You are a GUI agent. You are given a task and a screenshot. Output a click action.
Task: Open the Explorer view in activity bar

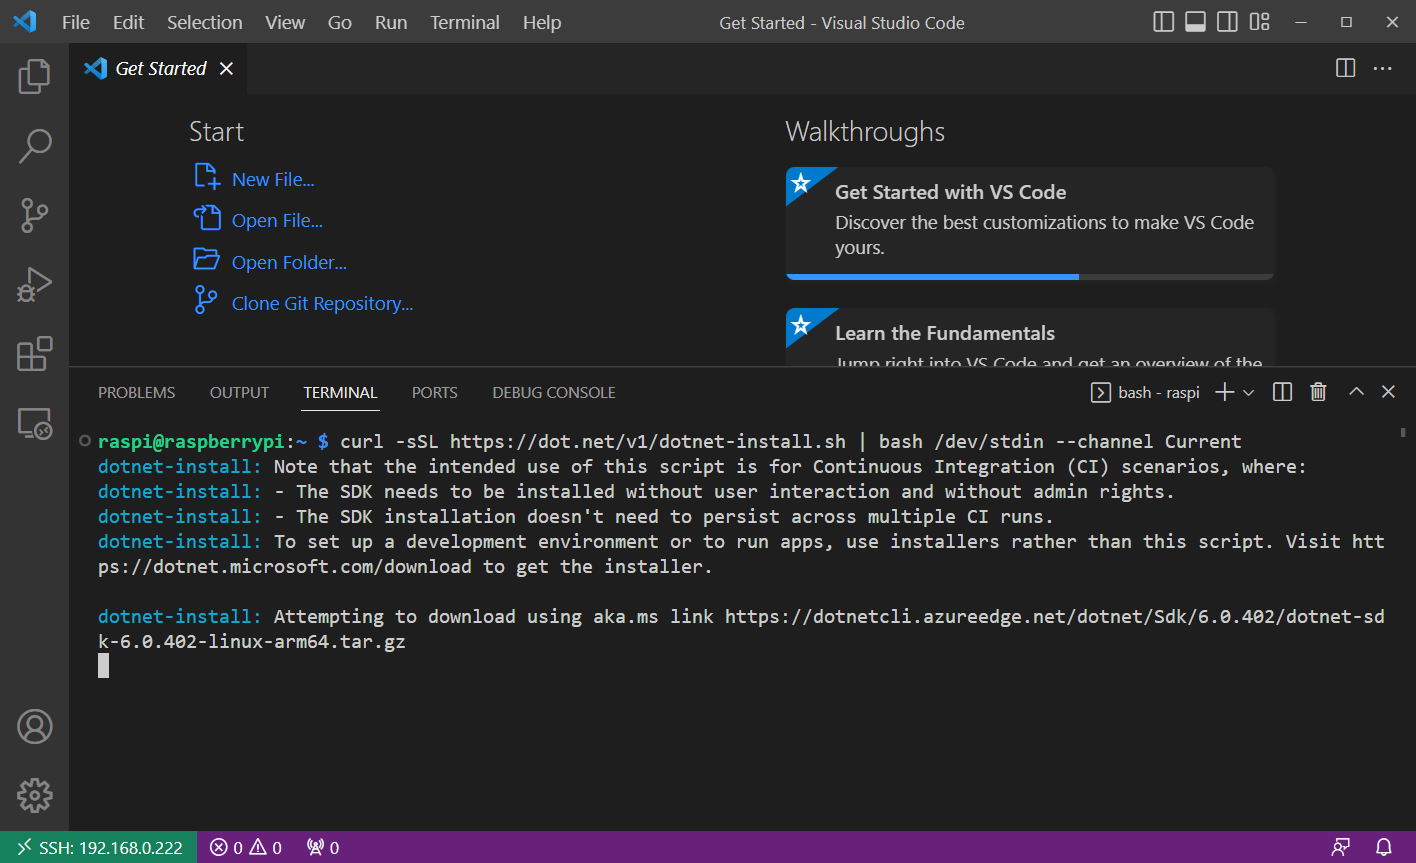(34, 77)
